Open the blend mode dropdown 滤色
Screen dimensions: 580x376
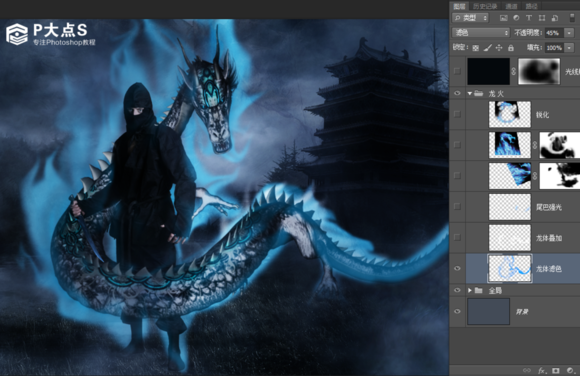click(481, 33)
